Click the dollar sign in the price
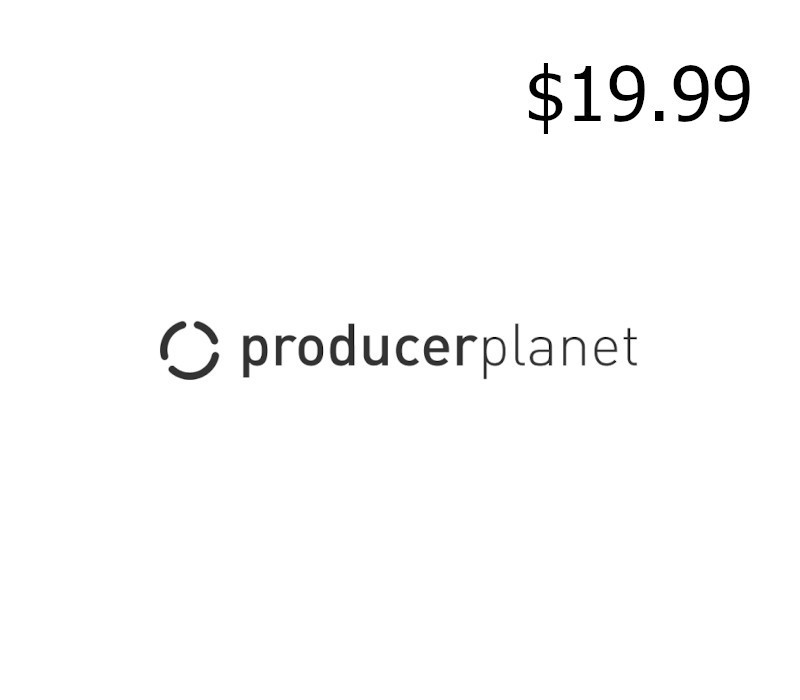 coord(545,98)
